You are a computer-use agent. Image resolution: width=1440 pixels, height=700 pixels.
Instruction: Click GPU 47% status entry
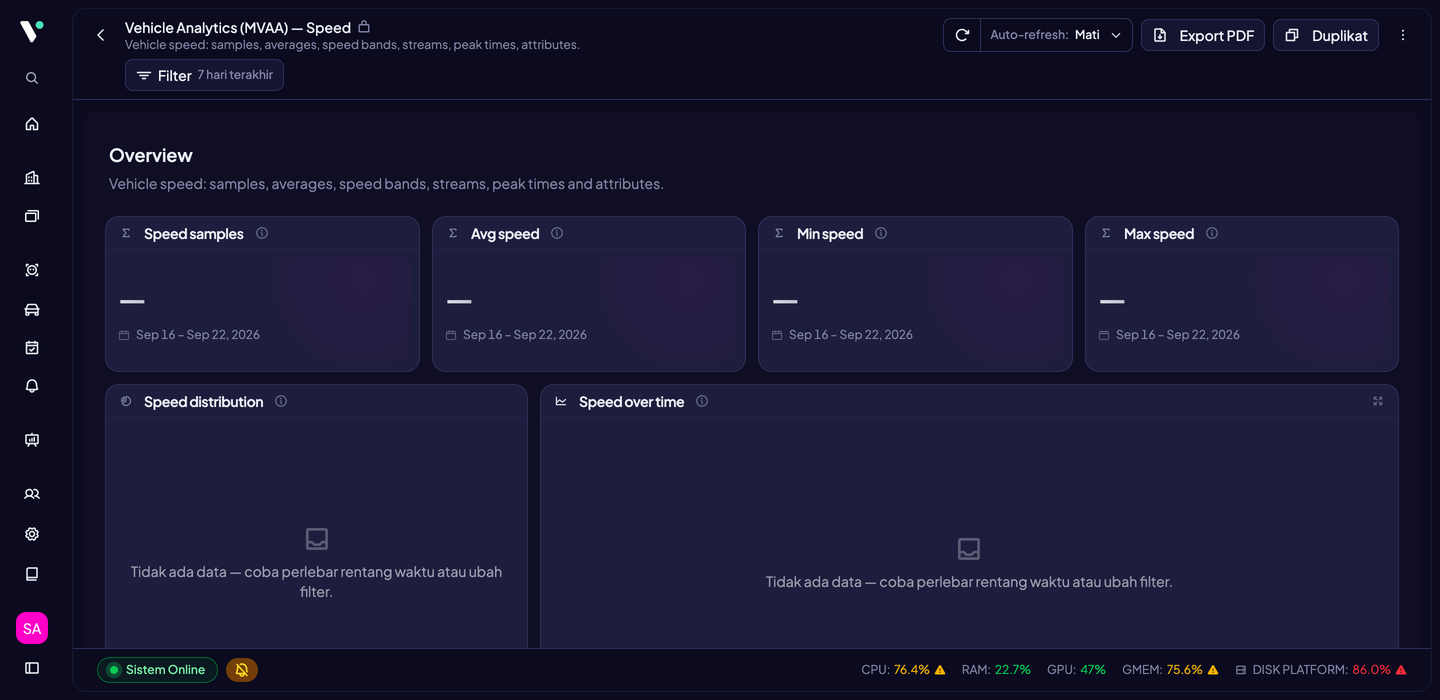pos(1076,670)
